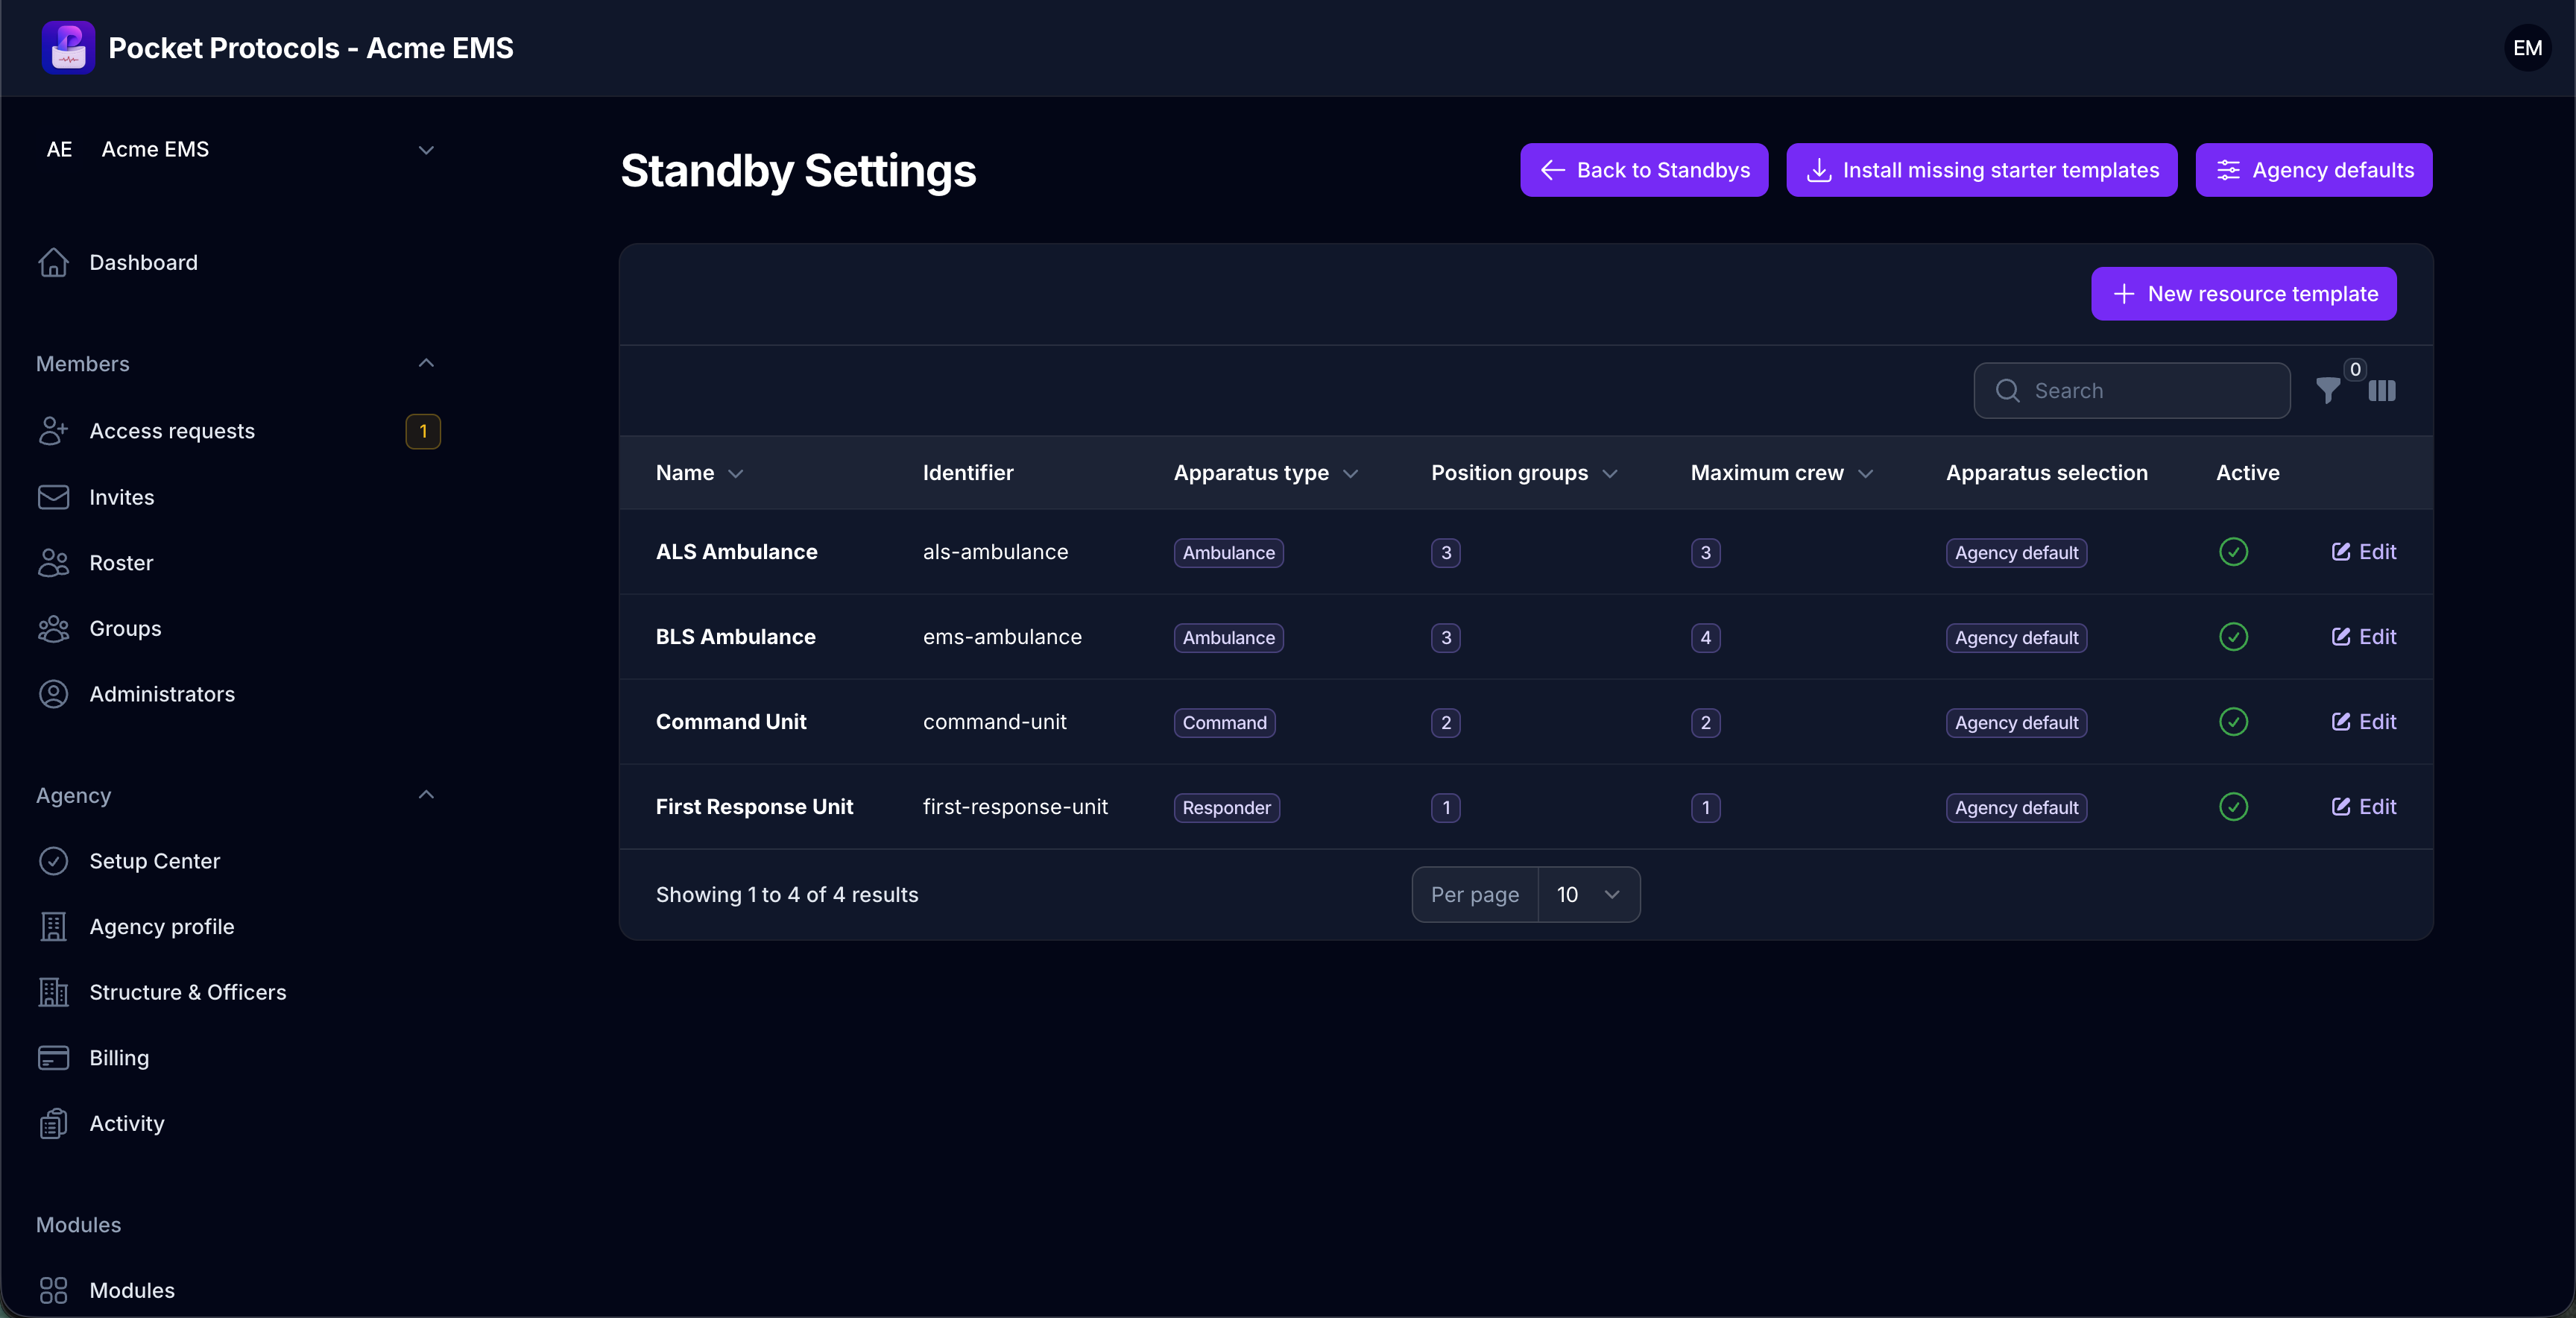Click the active checkmark for ALS Ambulance
The height and width of the screenshot is (1318, 2576).
[x=2233, y=552]
